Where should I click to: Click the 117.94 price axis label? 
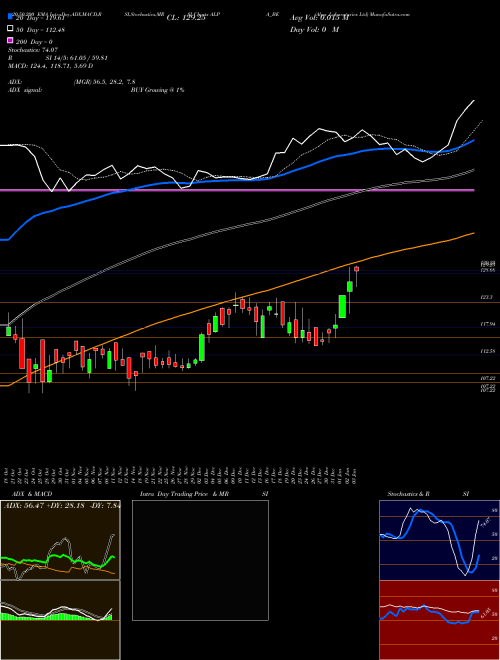coord(488,324)
